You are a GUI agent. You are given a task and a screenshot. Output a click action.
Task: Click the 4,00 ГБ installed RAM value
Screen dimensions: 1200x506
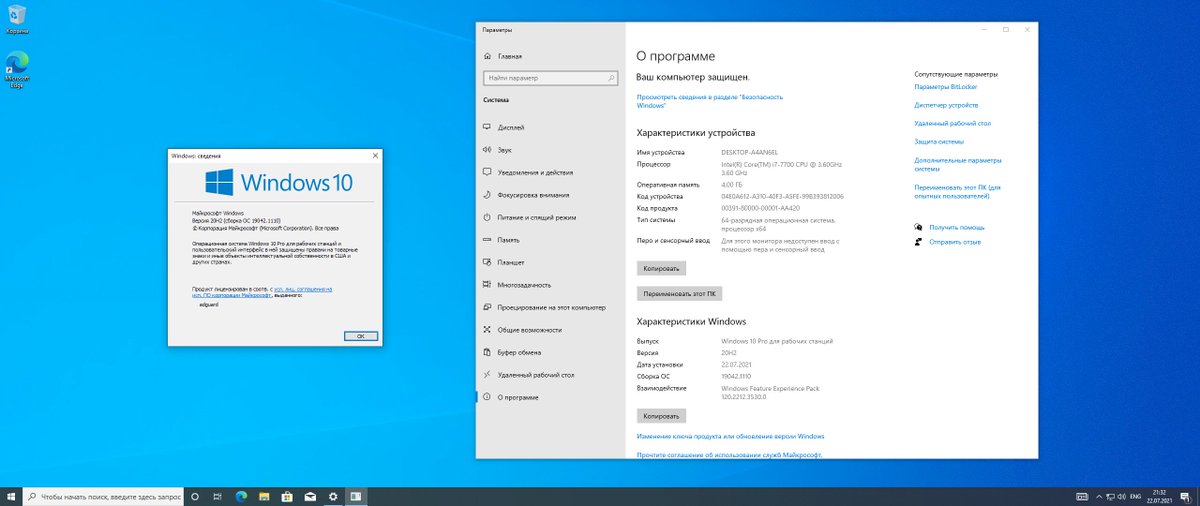733,185
